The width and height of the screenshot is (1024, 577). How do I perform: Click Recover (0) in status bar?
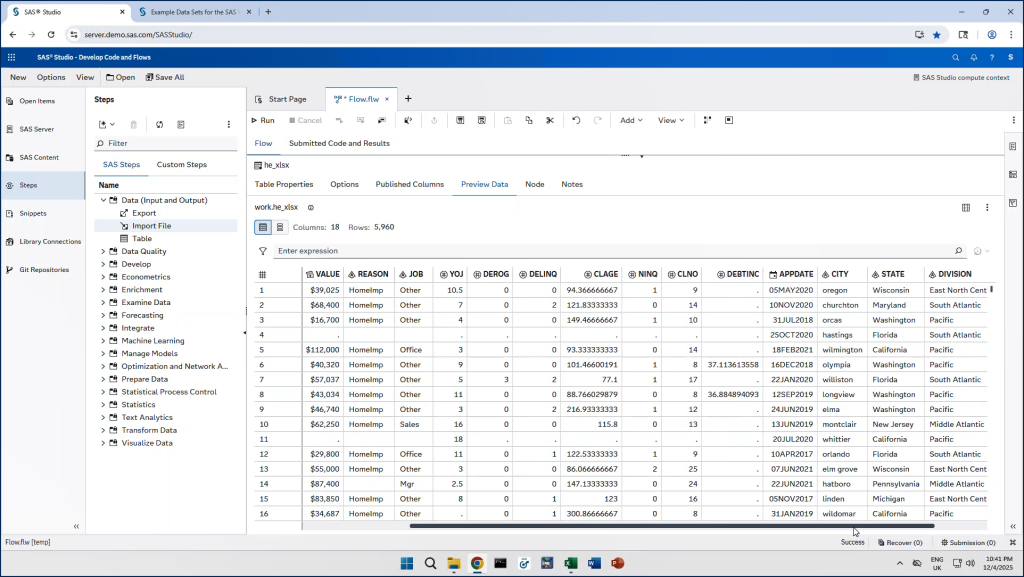point(900,542)
